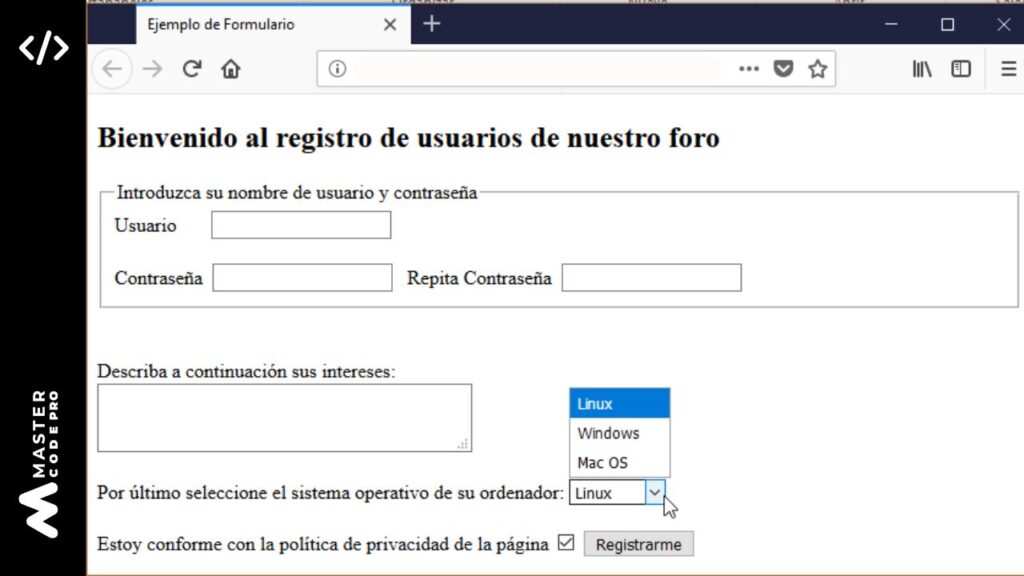Click the Usuario input field
1024x576 pixels.
[x=300, y=225]
